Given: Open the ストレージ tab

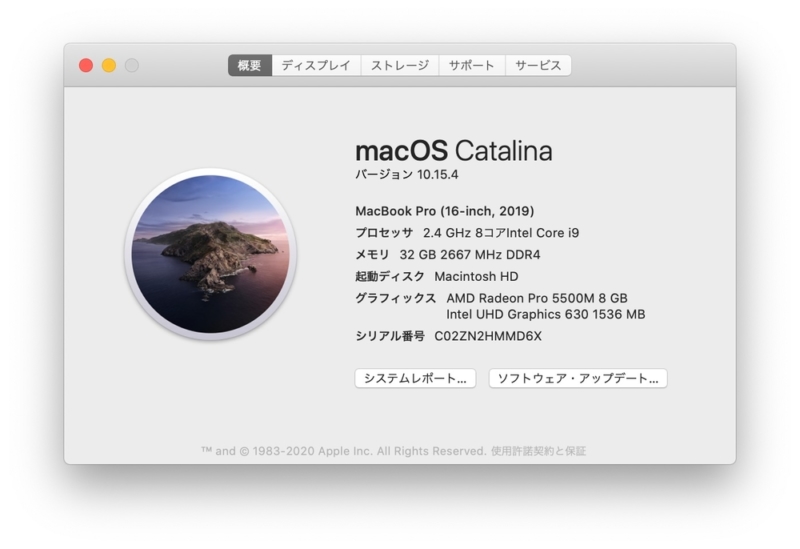Looking at the screenshot, I should tap(400, 65).
